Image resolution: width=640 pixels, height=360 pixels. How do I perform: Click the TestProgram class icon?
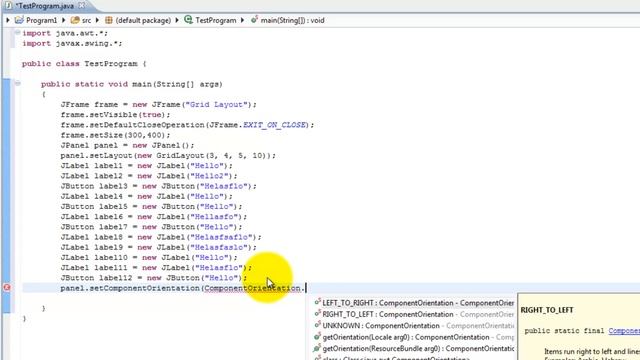188,20
